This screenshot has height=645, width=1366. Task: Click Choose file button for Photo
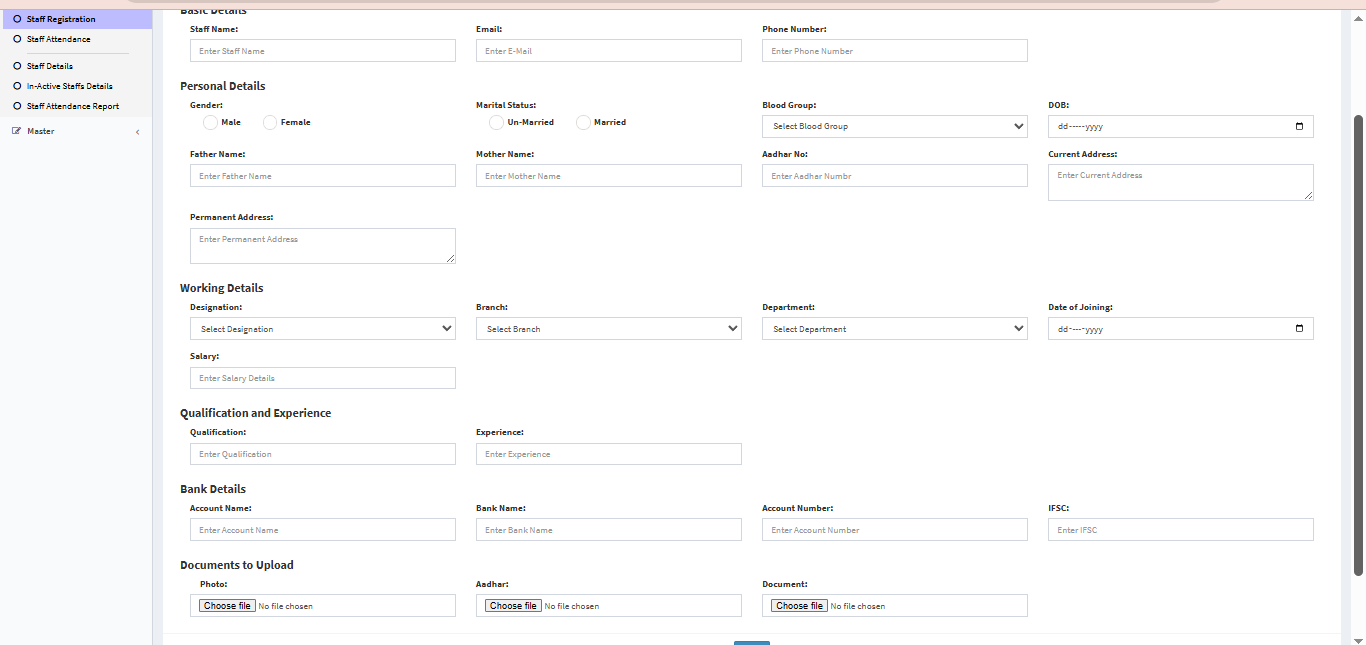point(227,606)
